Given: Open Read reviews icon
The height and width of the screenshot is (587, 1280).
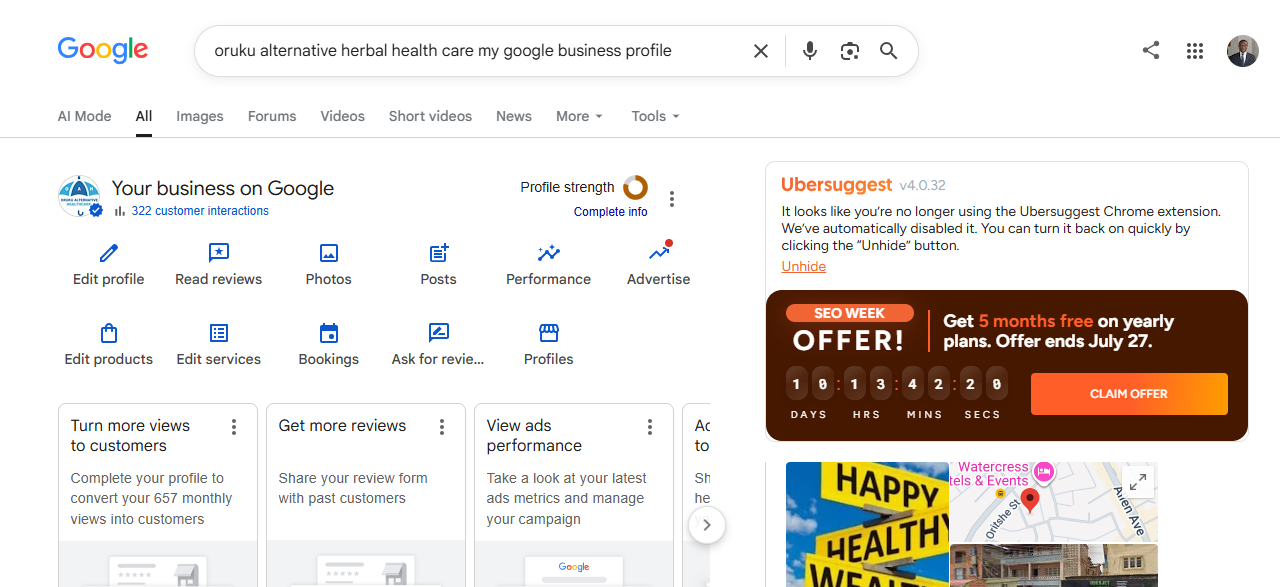Looking at the screenshot, I should 219,253.
